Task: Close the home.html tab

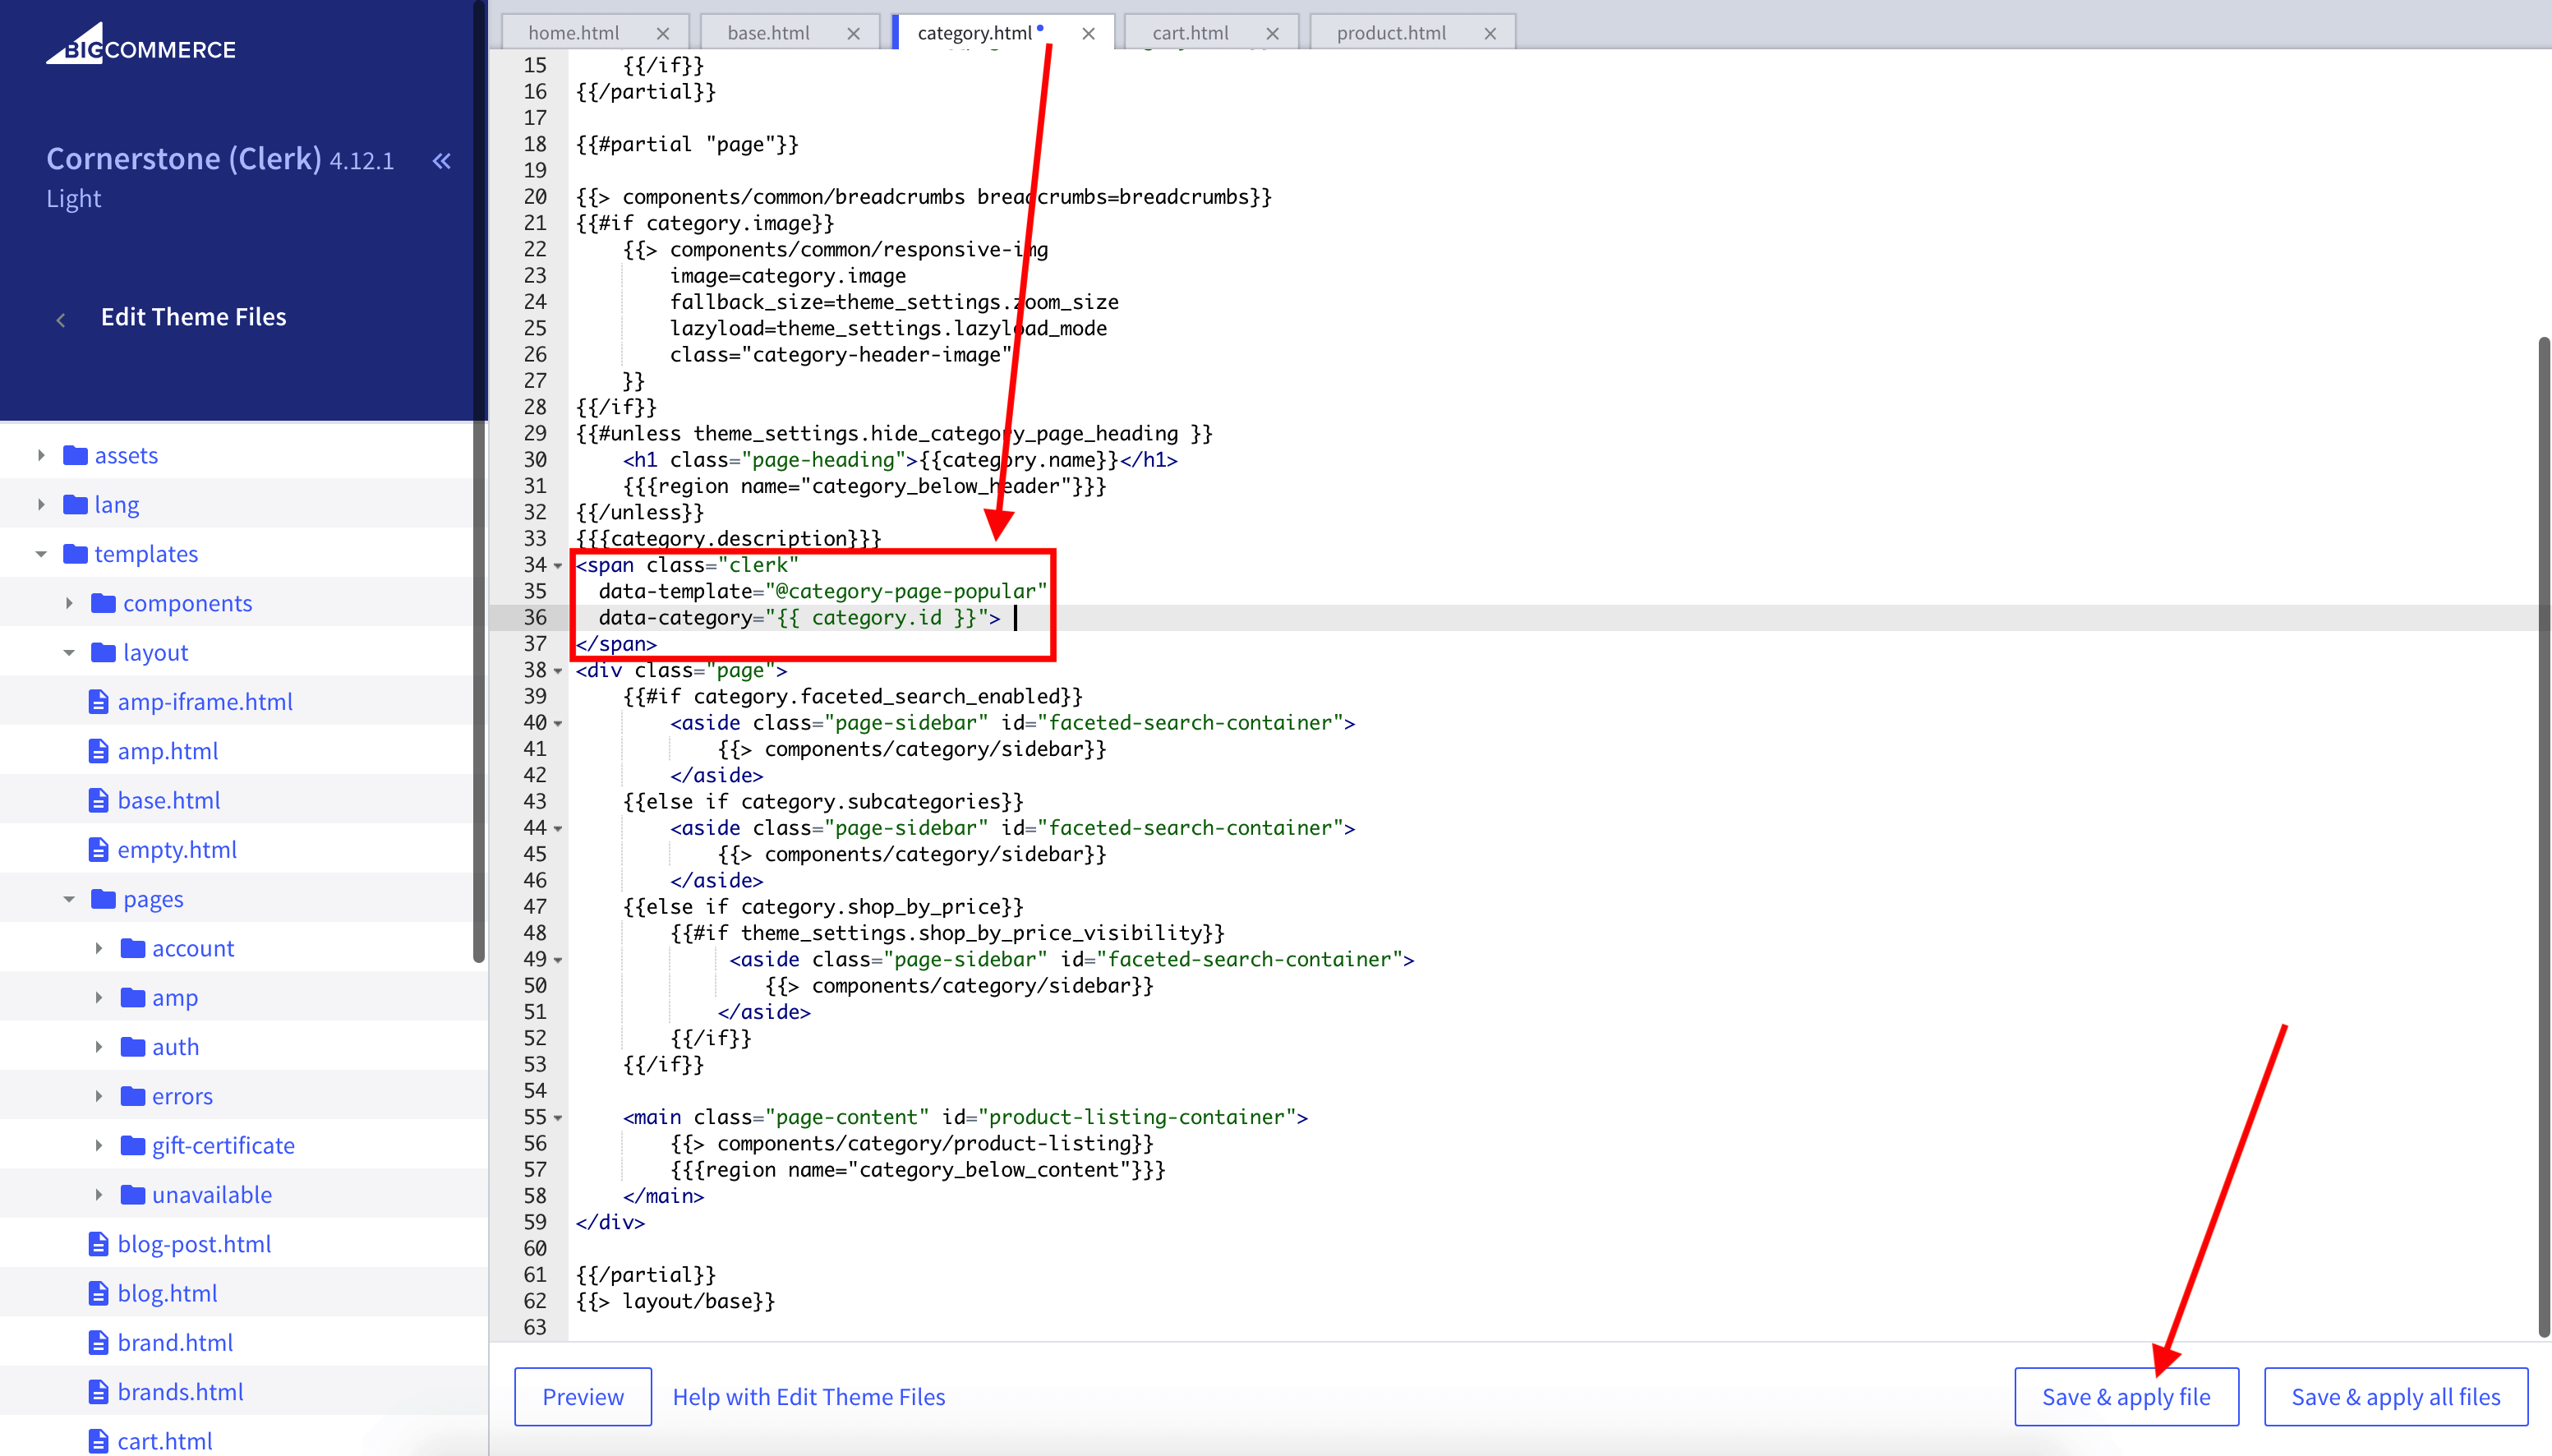Action: click(x=662, y=33)
